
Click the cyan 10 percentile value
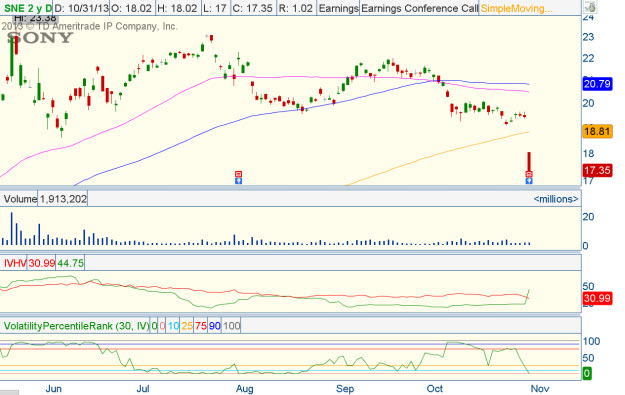tap(173, 326)
